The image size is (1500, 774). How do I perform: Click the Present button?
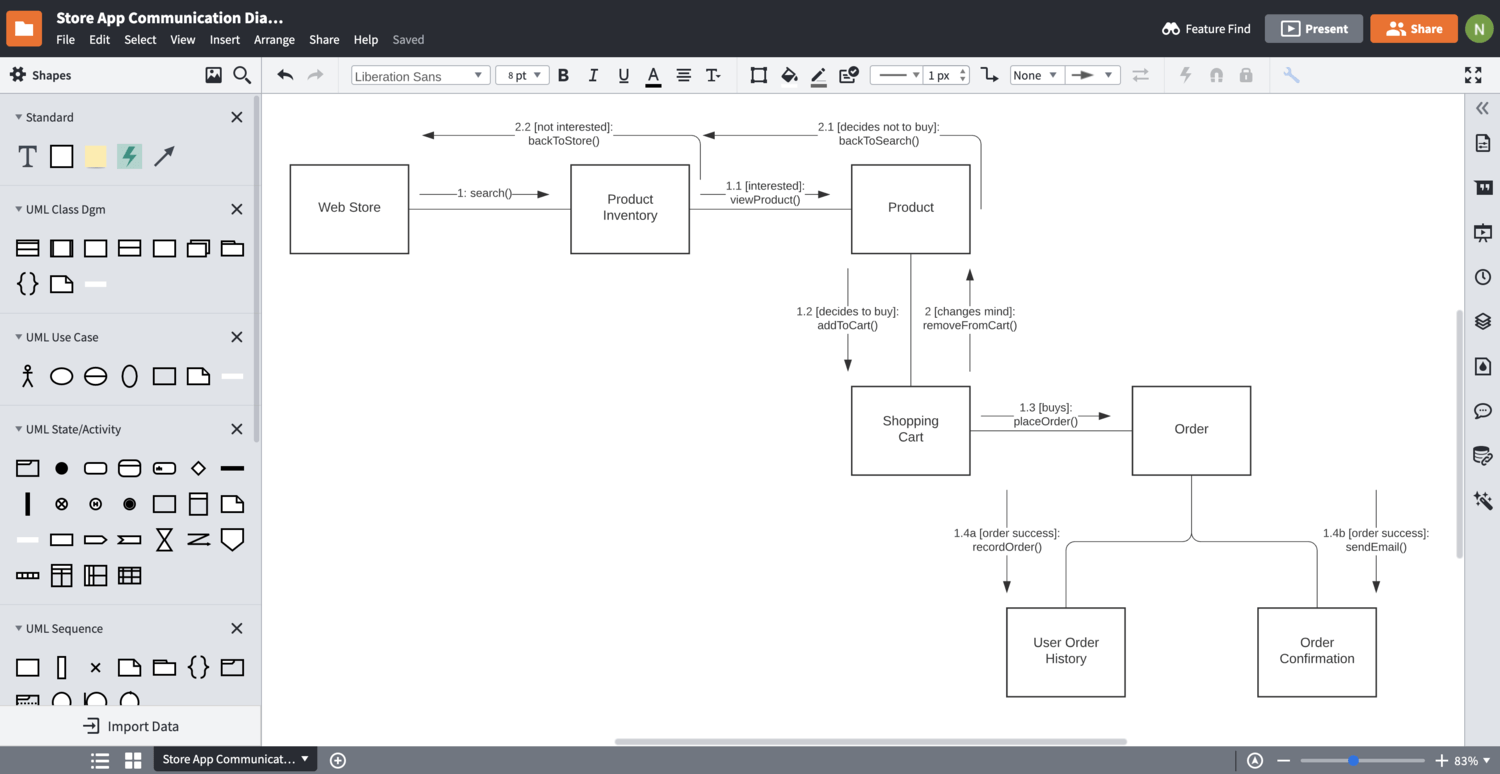click(1313, 28)
